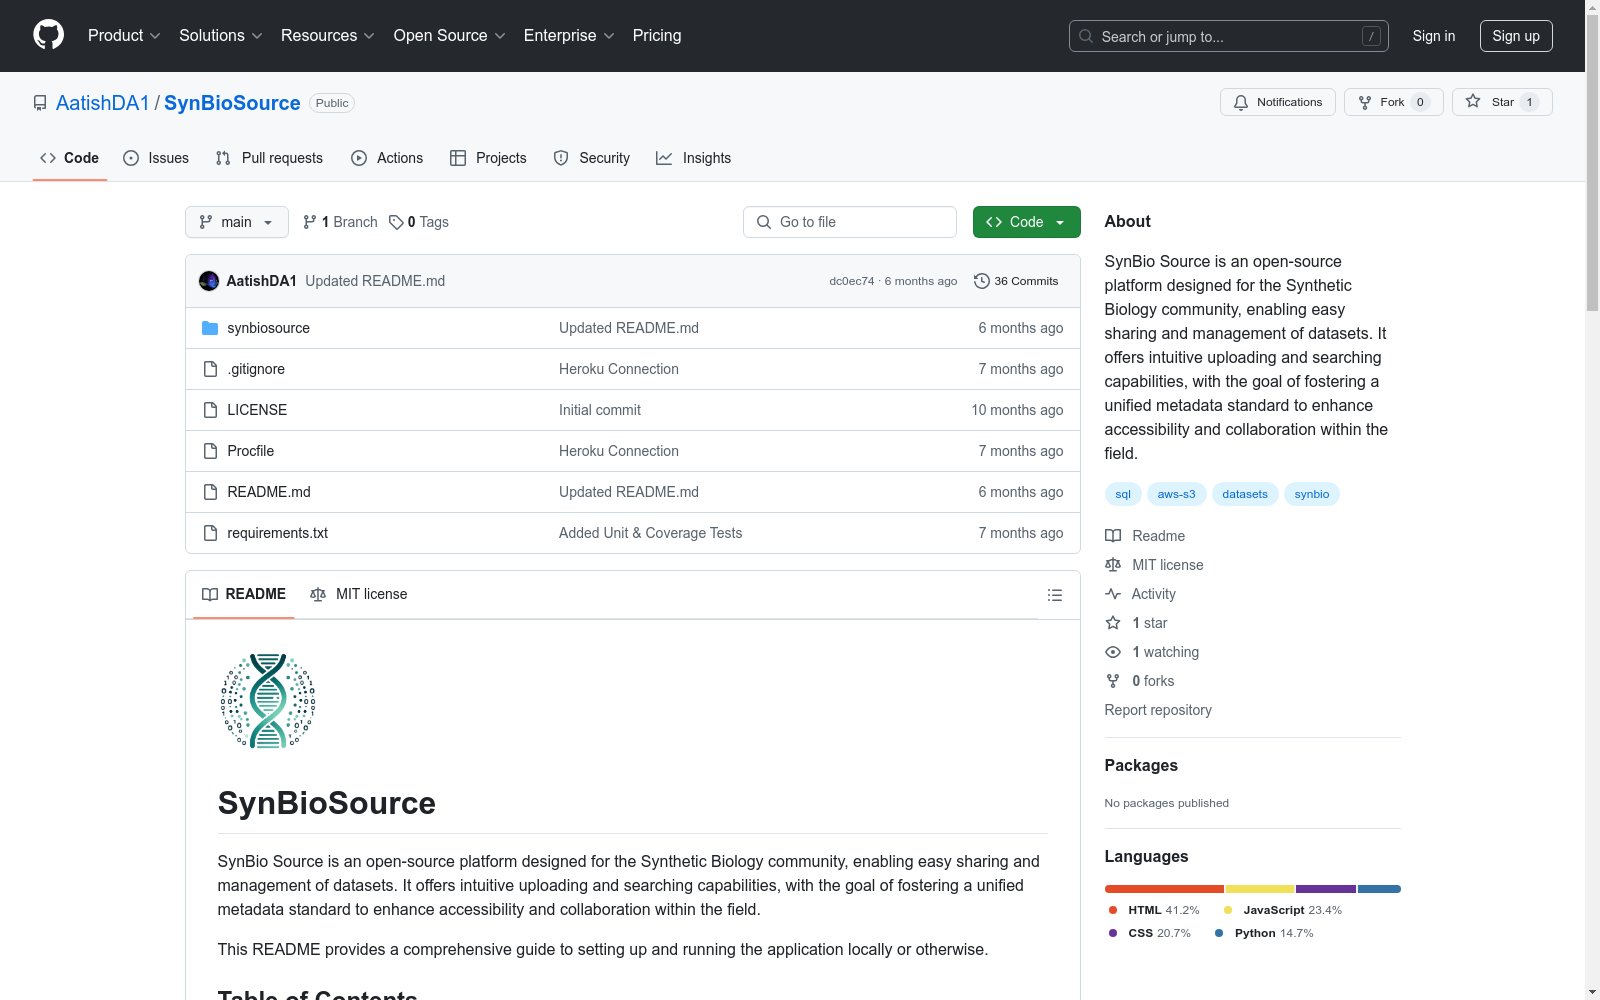Open the main branch selector dropdown
This screenshot has height=1000, width=1600.
pos(237,222)
